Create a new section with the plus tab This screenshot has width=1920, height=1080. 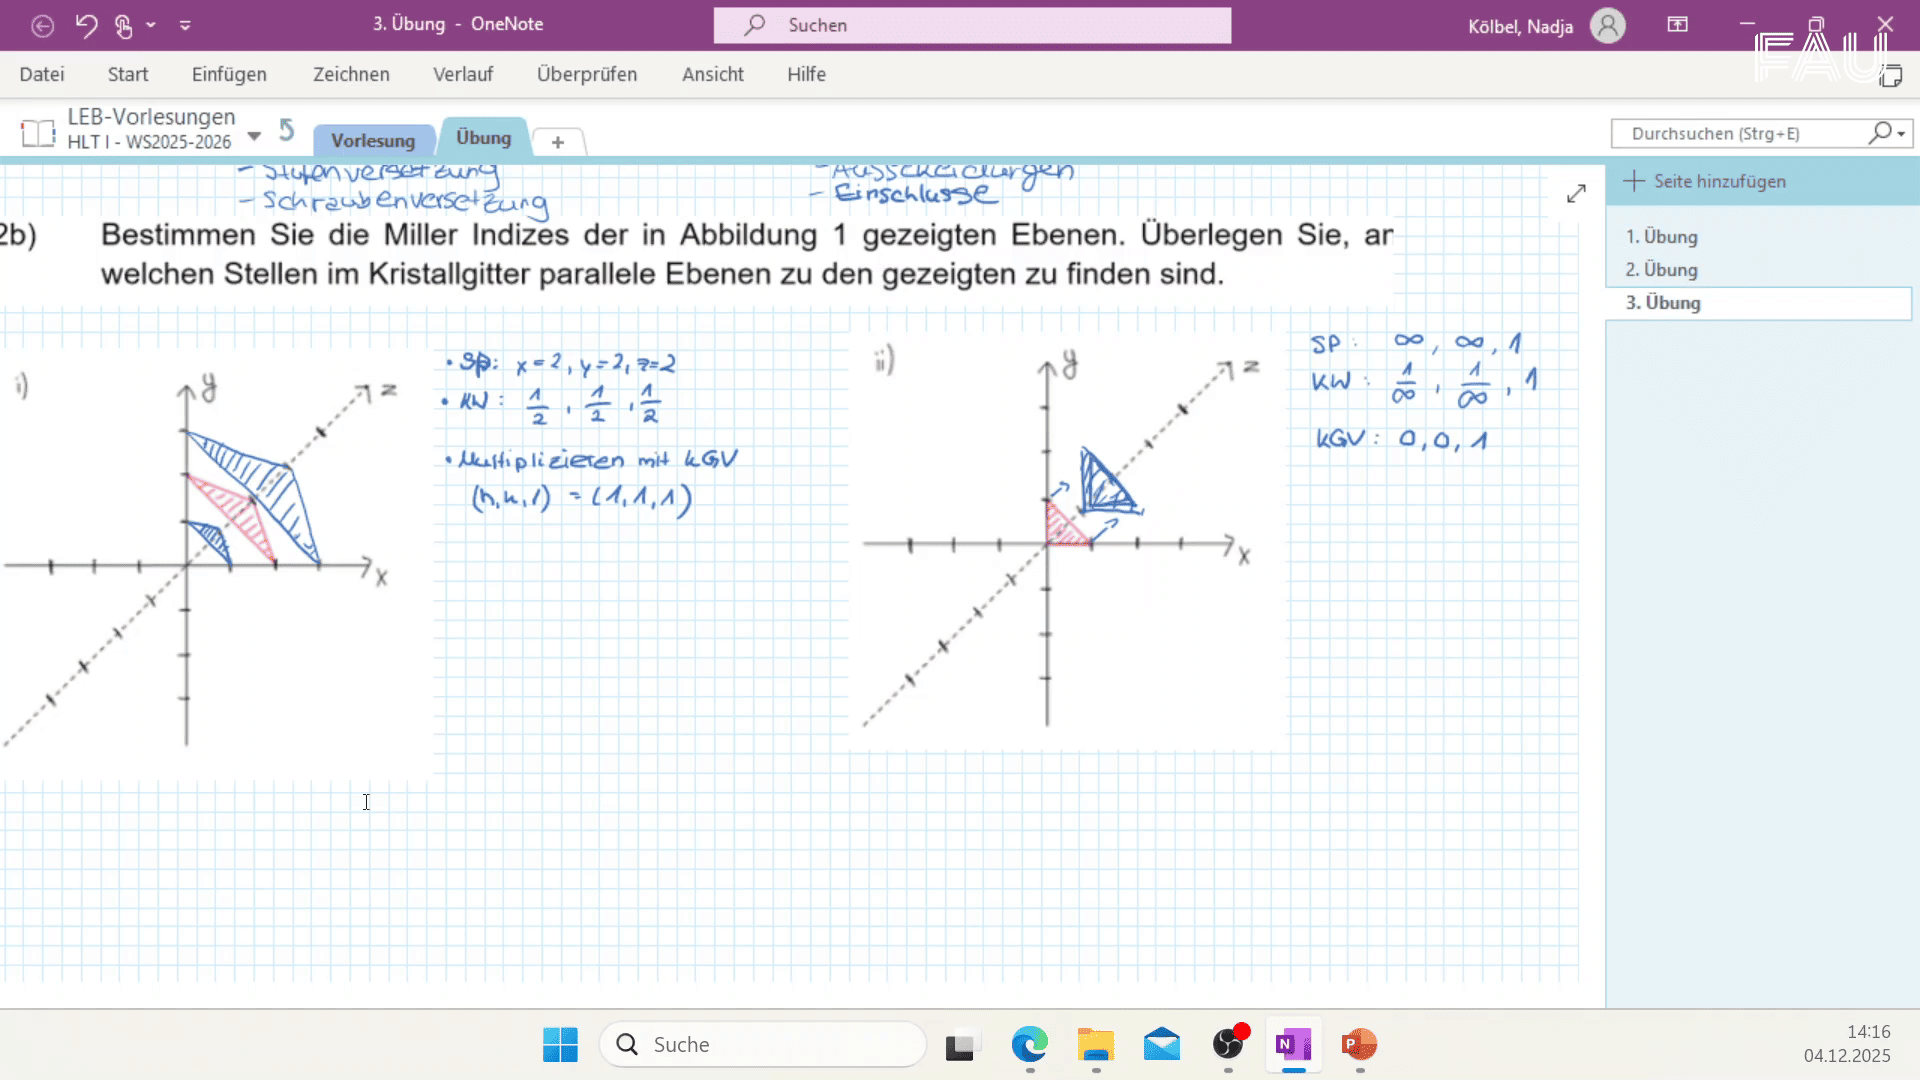click(557, 142)
